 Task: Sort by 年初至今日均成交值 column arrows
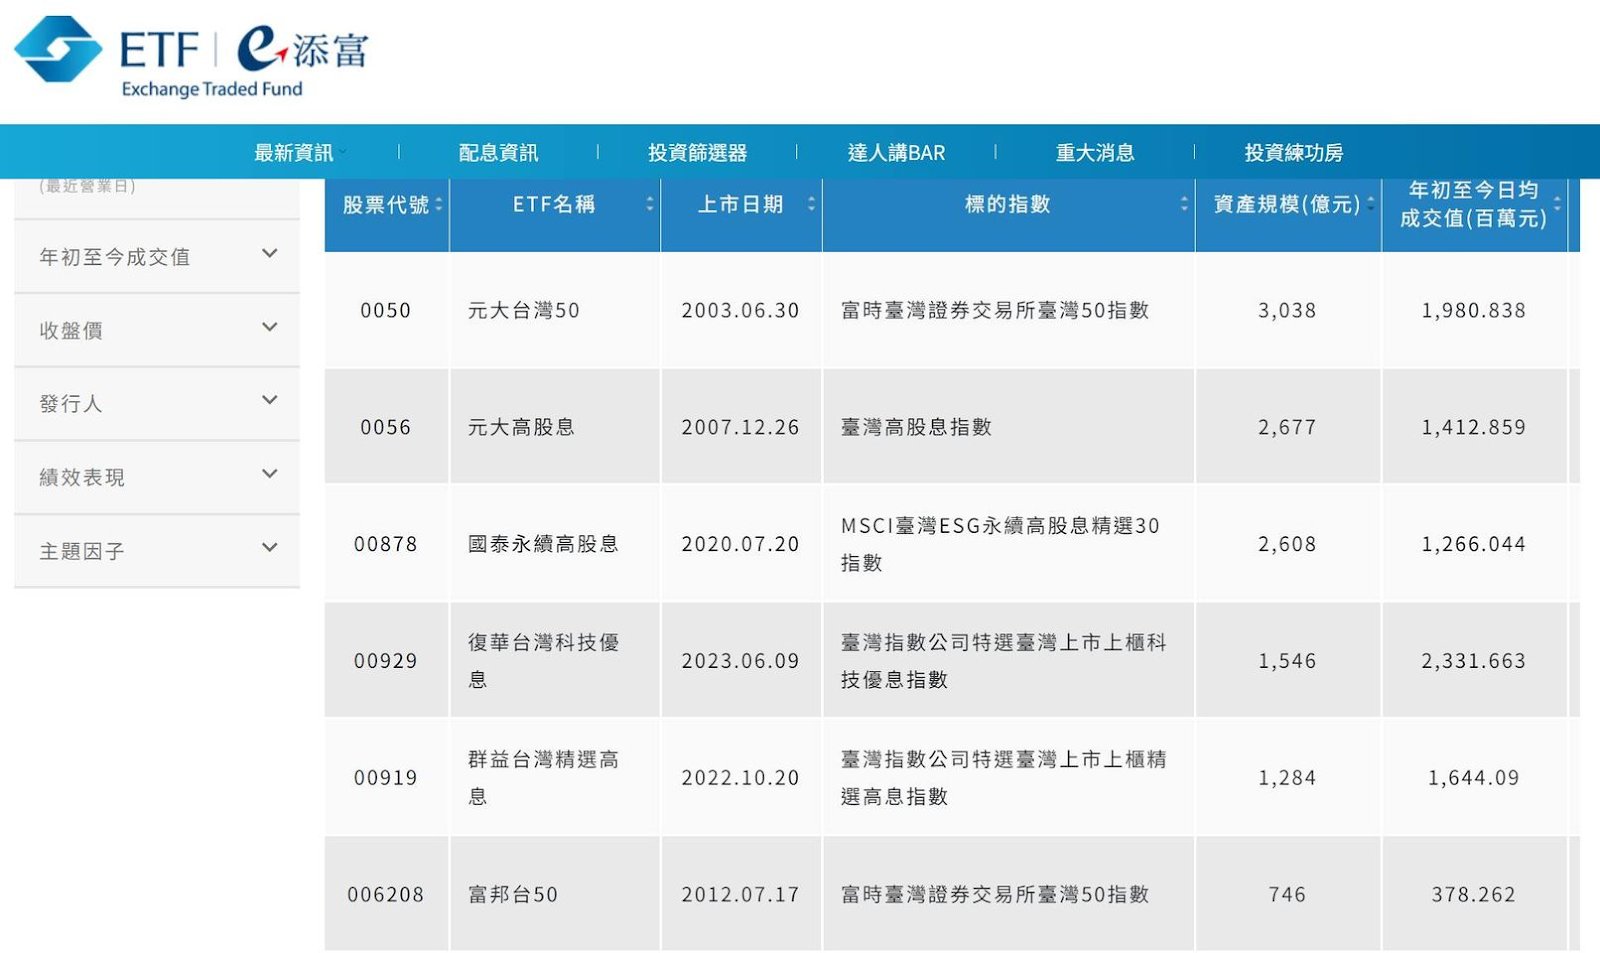(1557, 204)
